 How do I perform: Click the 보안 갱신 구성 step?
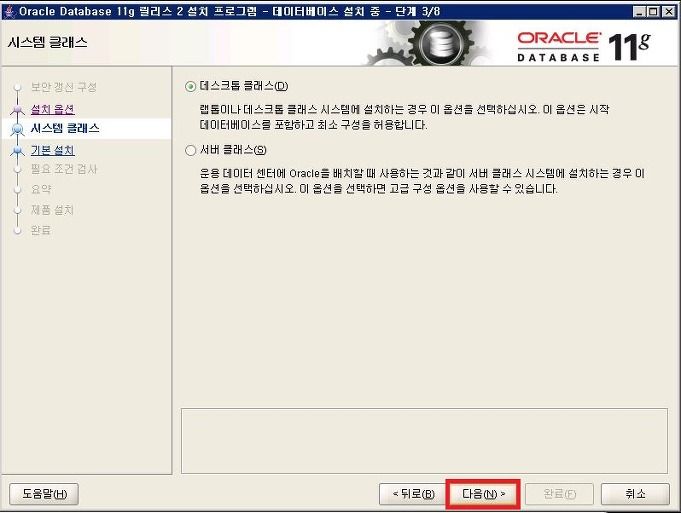click(x=64, y=87)
